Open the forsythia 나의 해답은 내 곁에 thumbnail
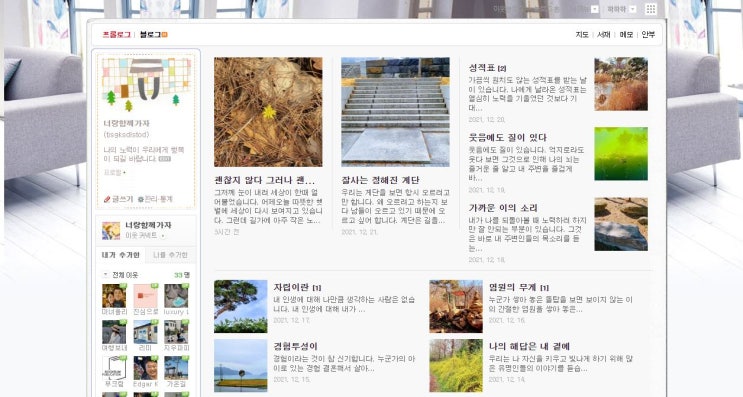743x397 pixels. 456,365
